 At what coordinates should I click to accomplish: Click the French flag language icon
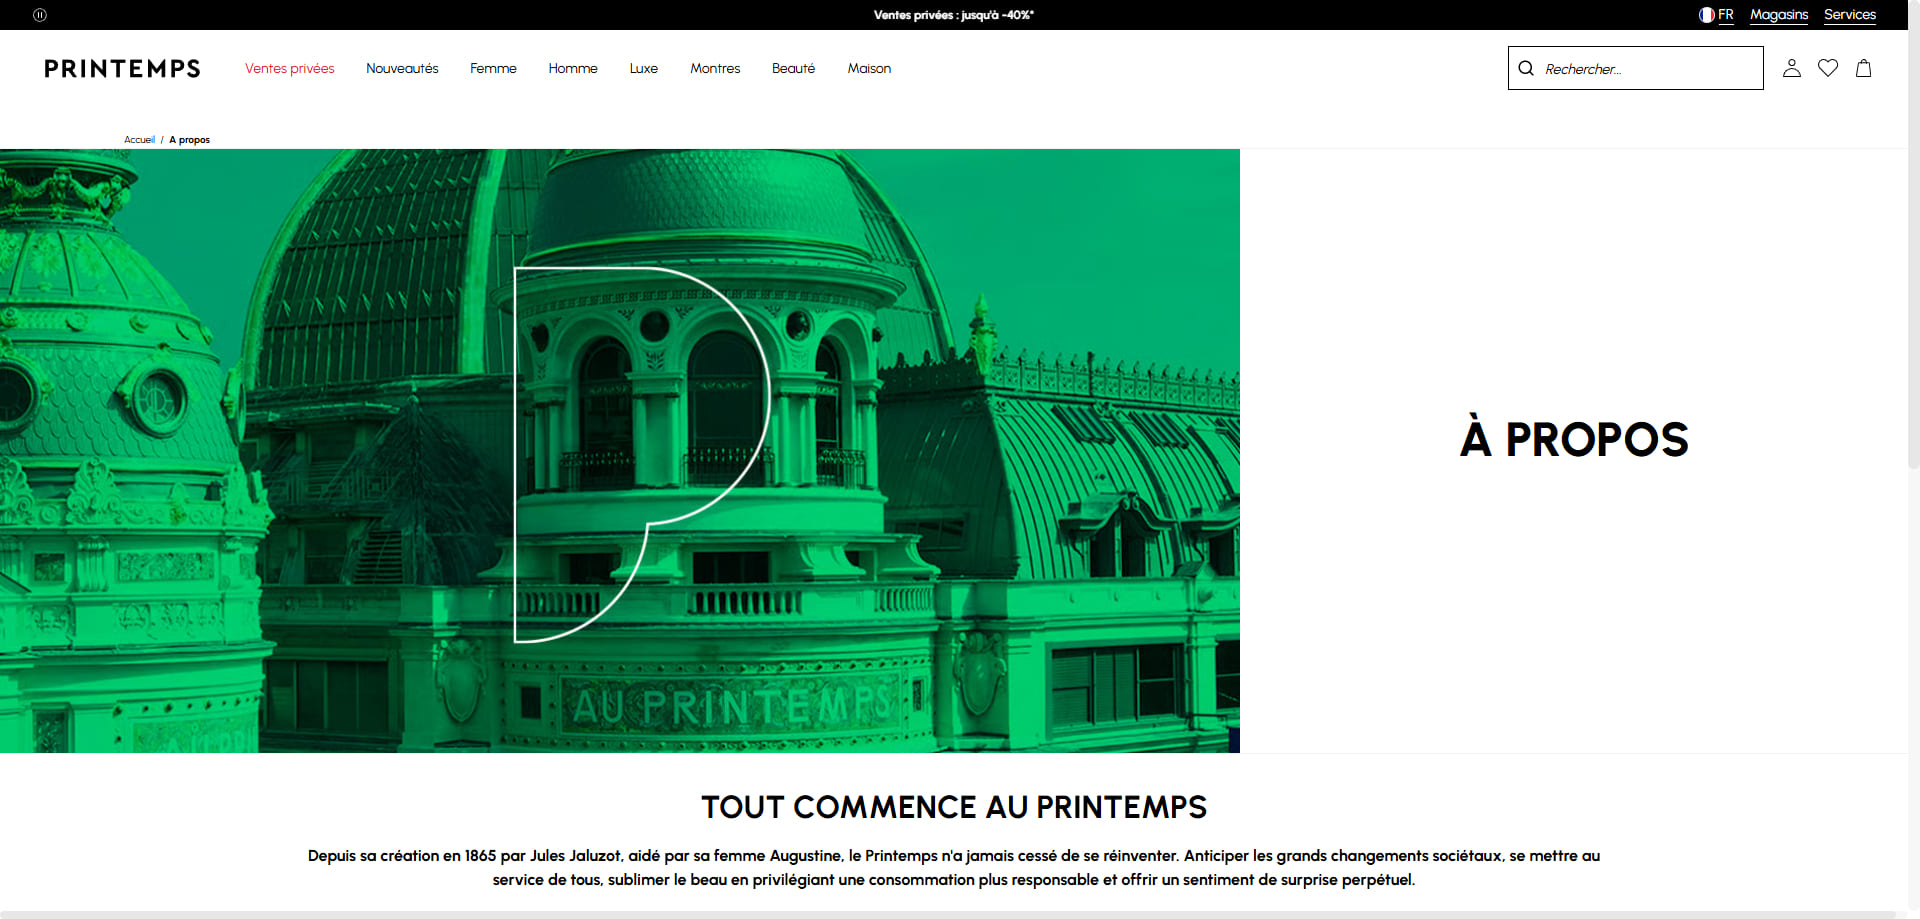[1707, 15]
